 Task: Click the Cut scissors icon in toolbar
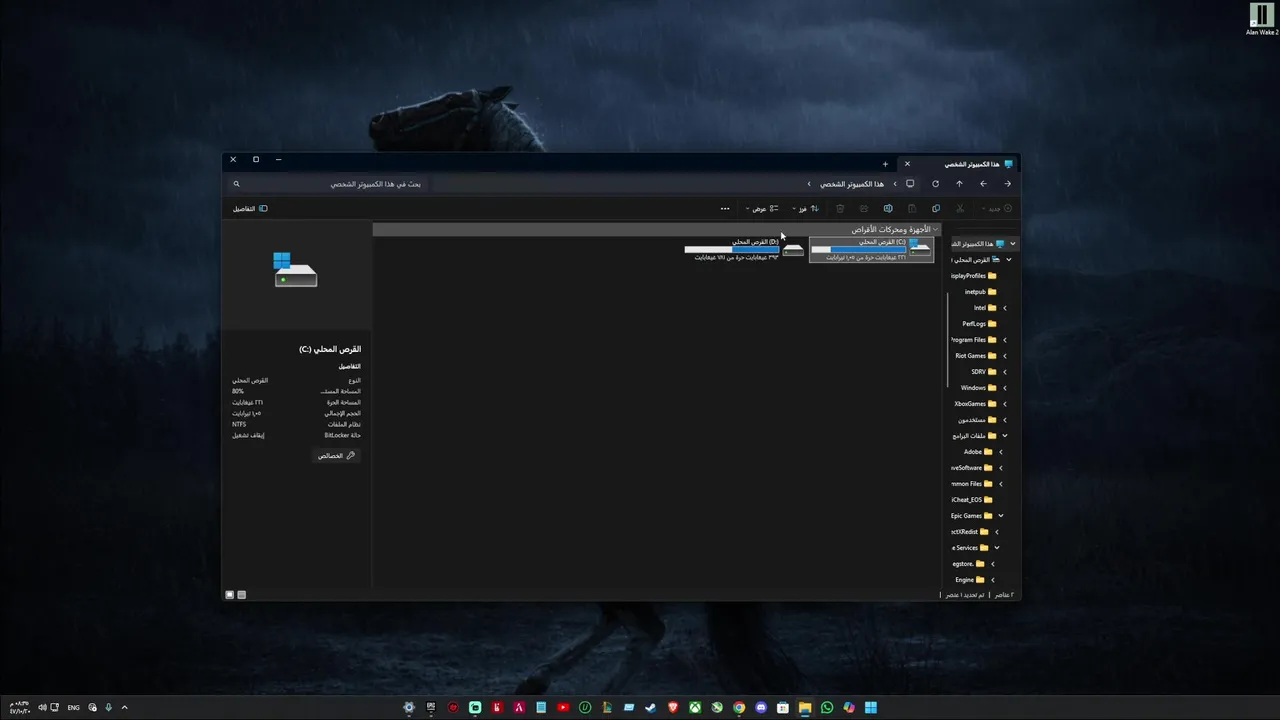pyautogui.click(x=960, y=209)
